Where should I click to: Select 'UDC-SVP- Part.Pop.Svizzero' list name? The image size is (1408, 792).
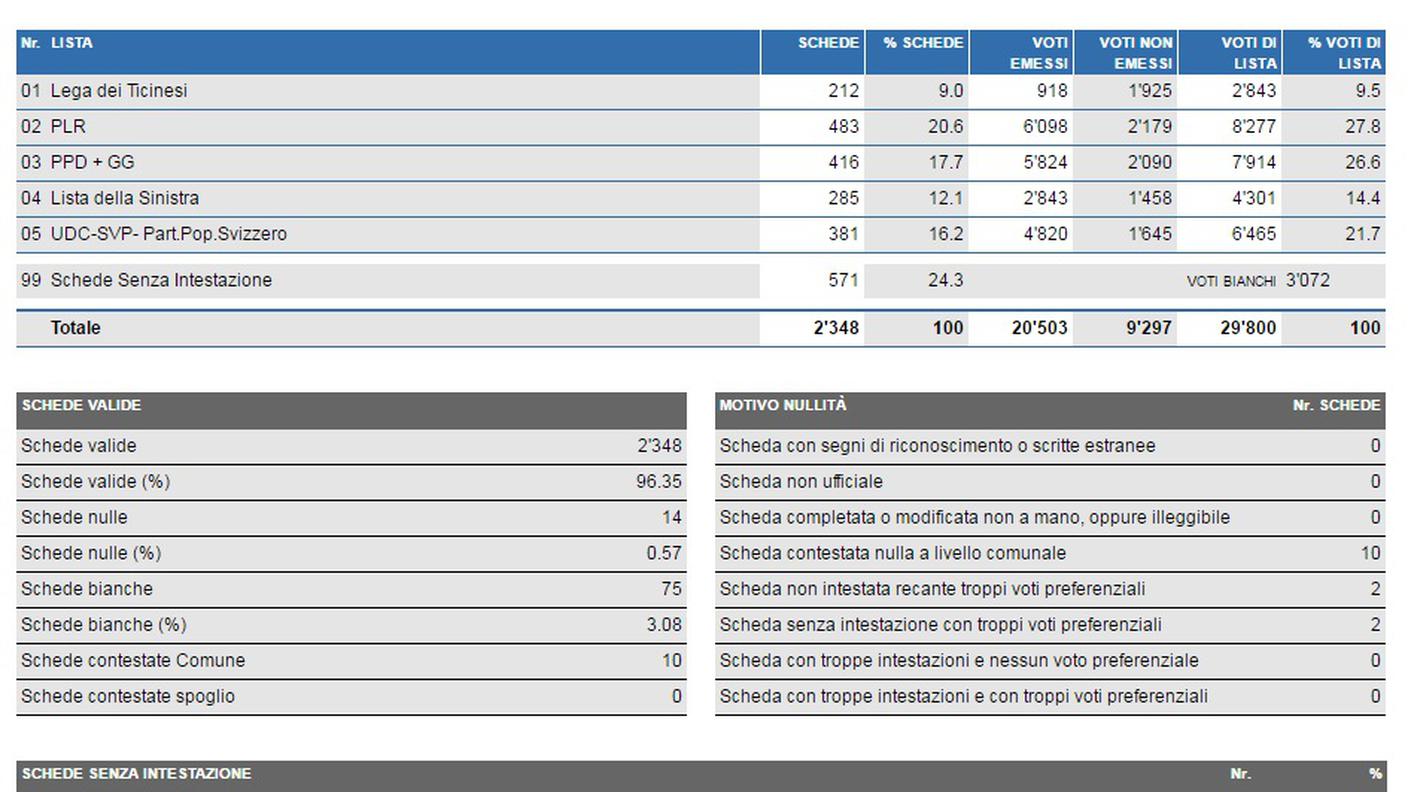[x=169, y=235]
